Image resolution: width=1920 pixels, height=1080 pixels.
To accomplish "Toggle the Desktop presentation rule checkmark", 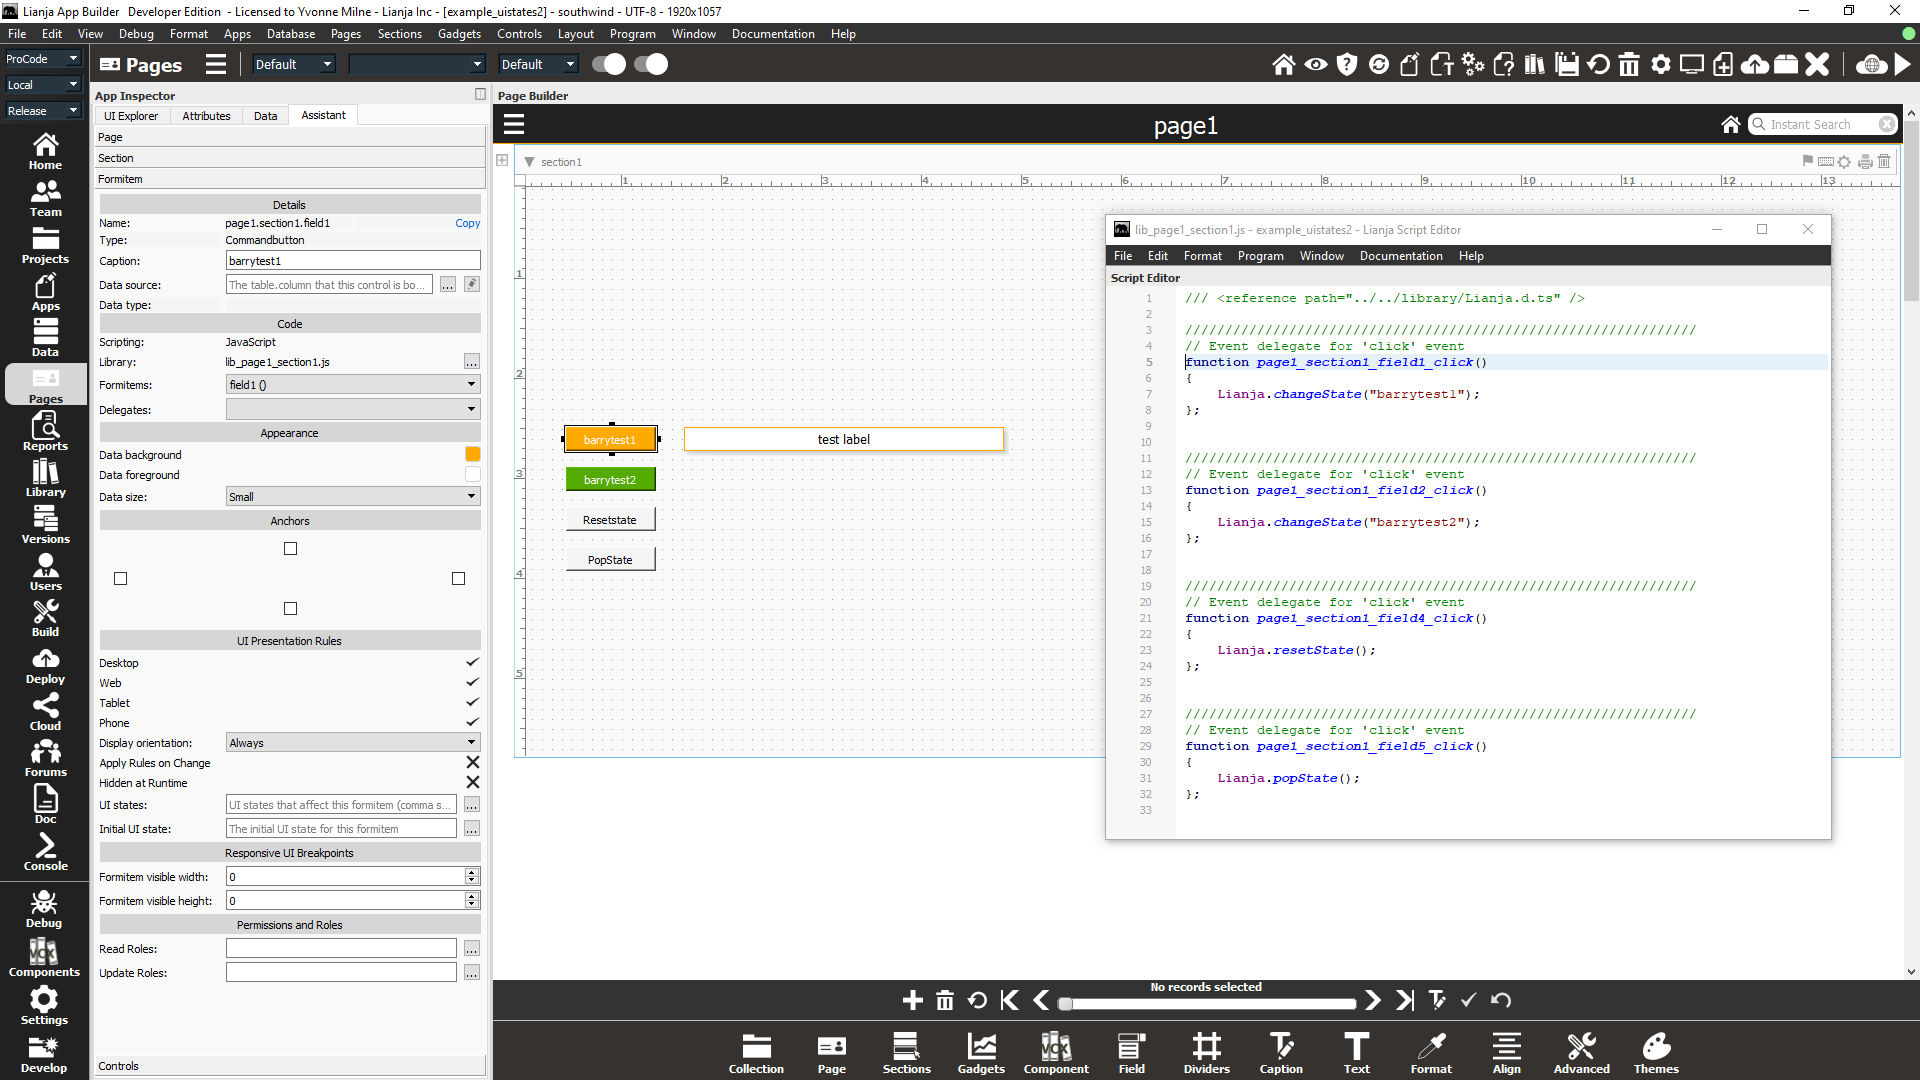I will click(x=472, y=663).
